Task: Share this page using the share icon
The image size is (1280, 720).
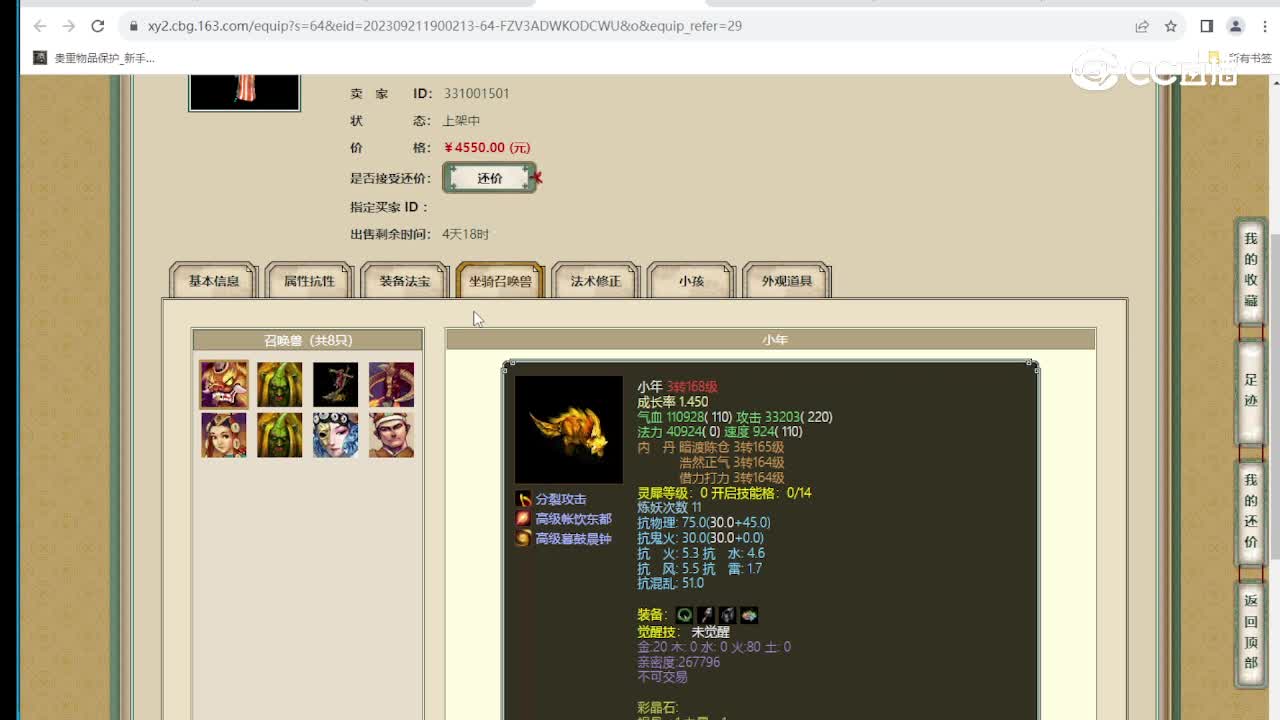Action: click(x=1142, y=26)
